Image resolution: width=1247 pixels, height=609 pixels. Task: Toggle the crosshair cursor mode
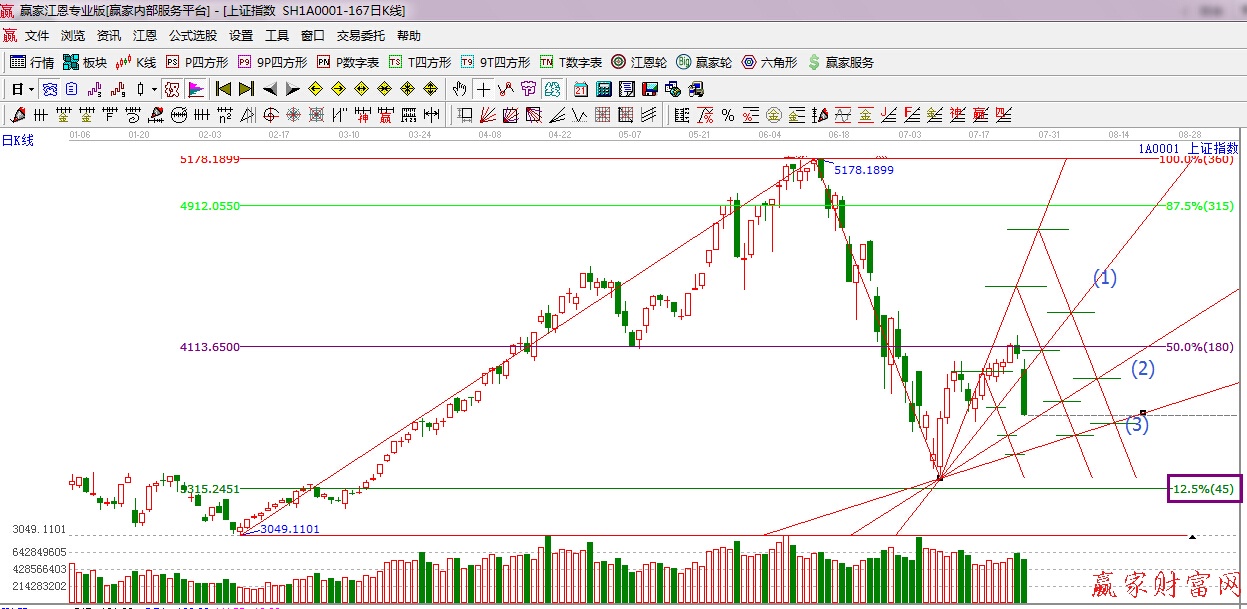[x=483, y=89]
